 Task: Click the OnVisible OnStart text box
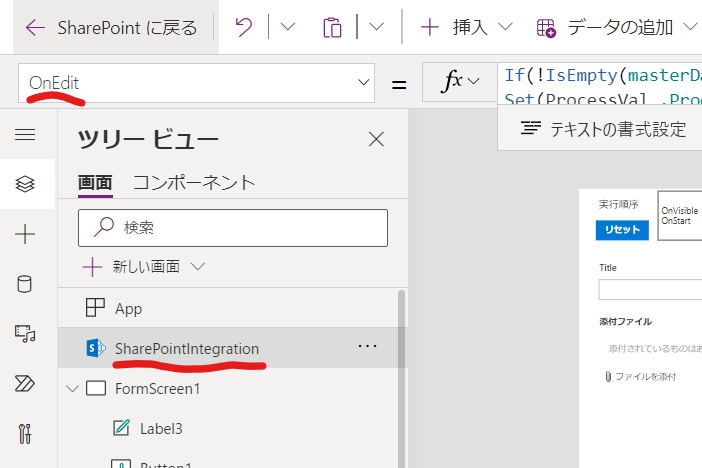point(680,215)
